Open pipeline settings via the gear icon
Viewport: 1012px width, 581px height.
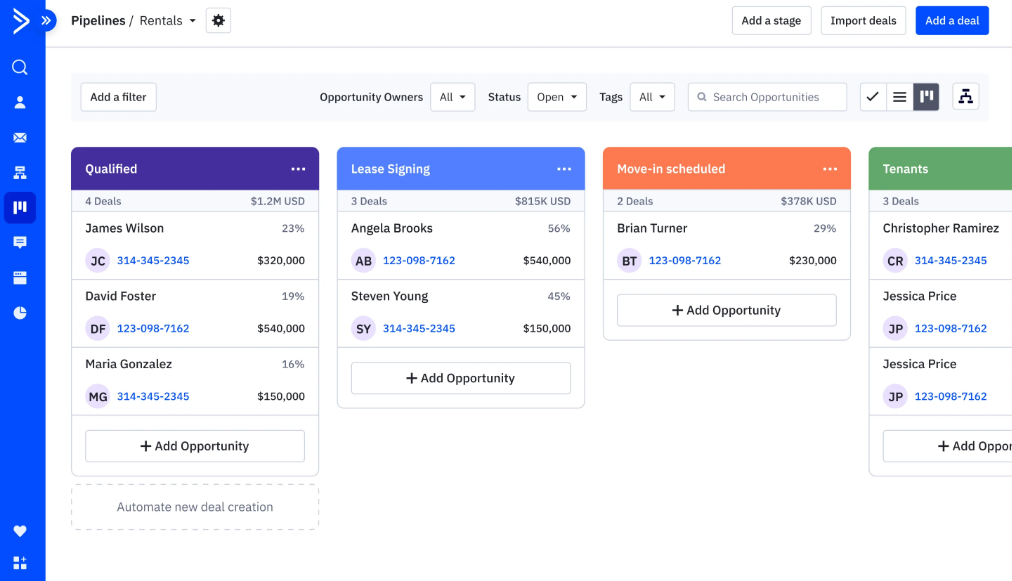coord(218,20)
